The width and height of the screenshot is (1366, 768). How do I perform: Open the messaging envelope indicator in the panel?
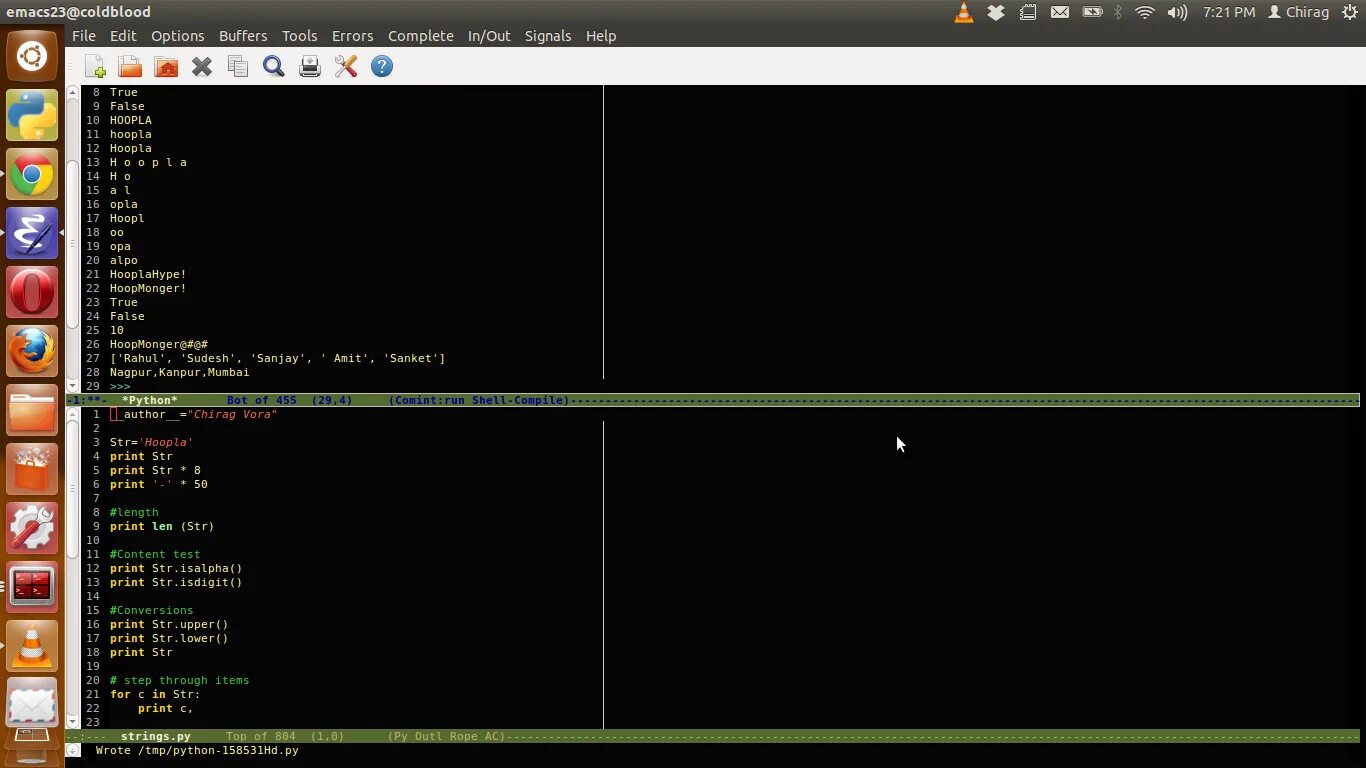(1060, 12)
